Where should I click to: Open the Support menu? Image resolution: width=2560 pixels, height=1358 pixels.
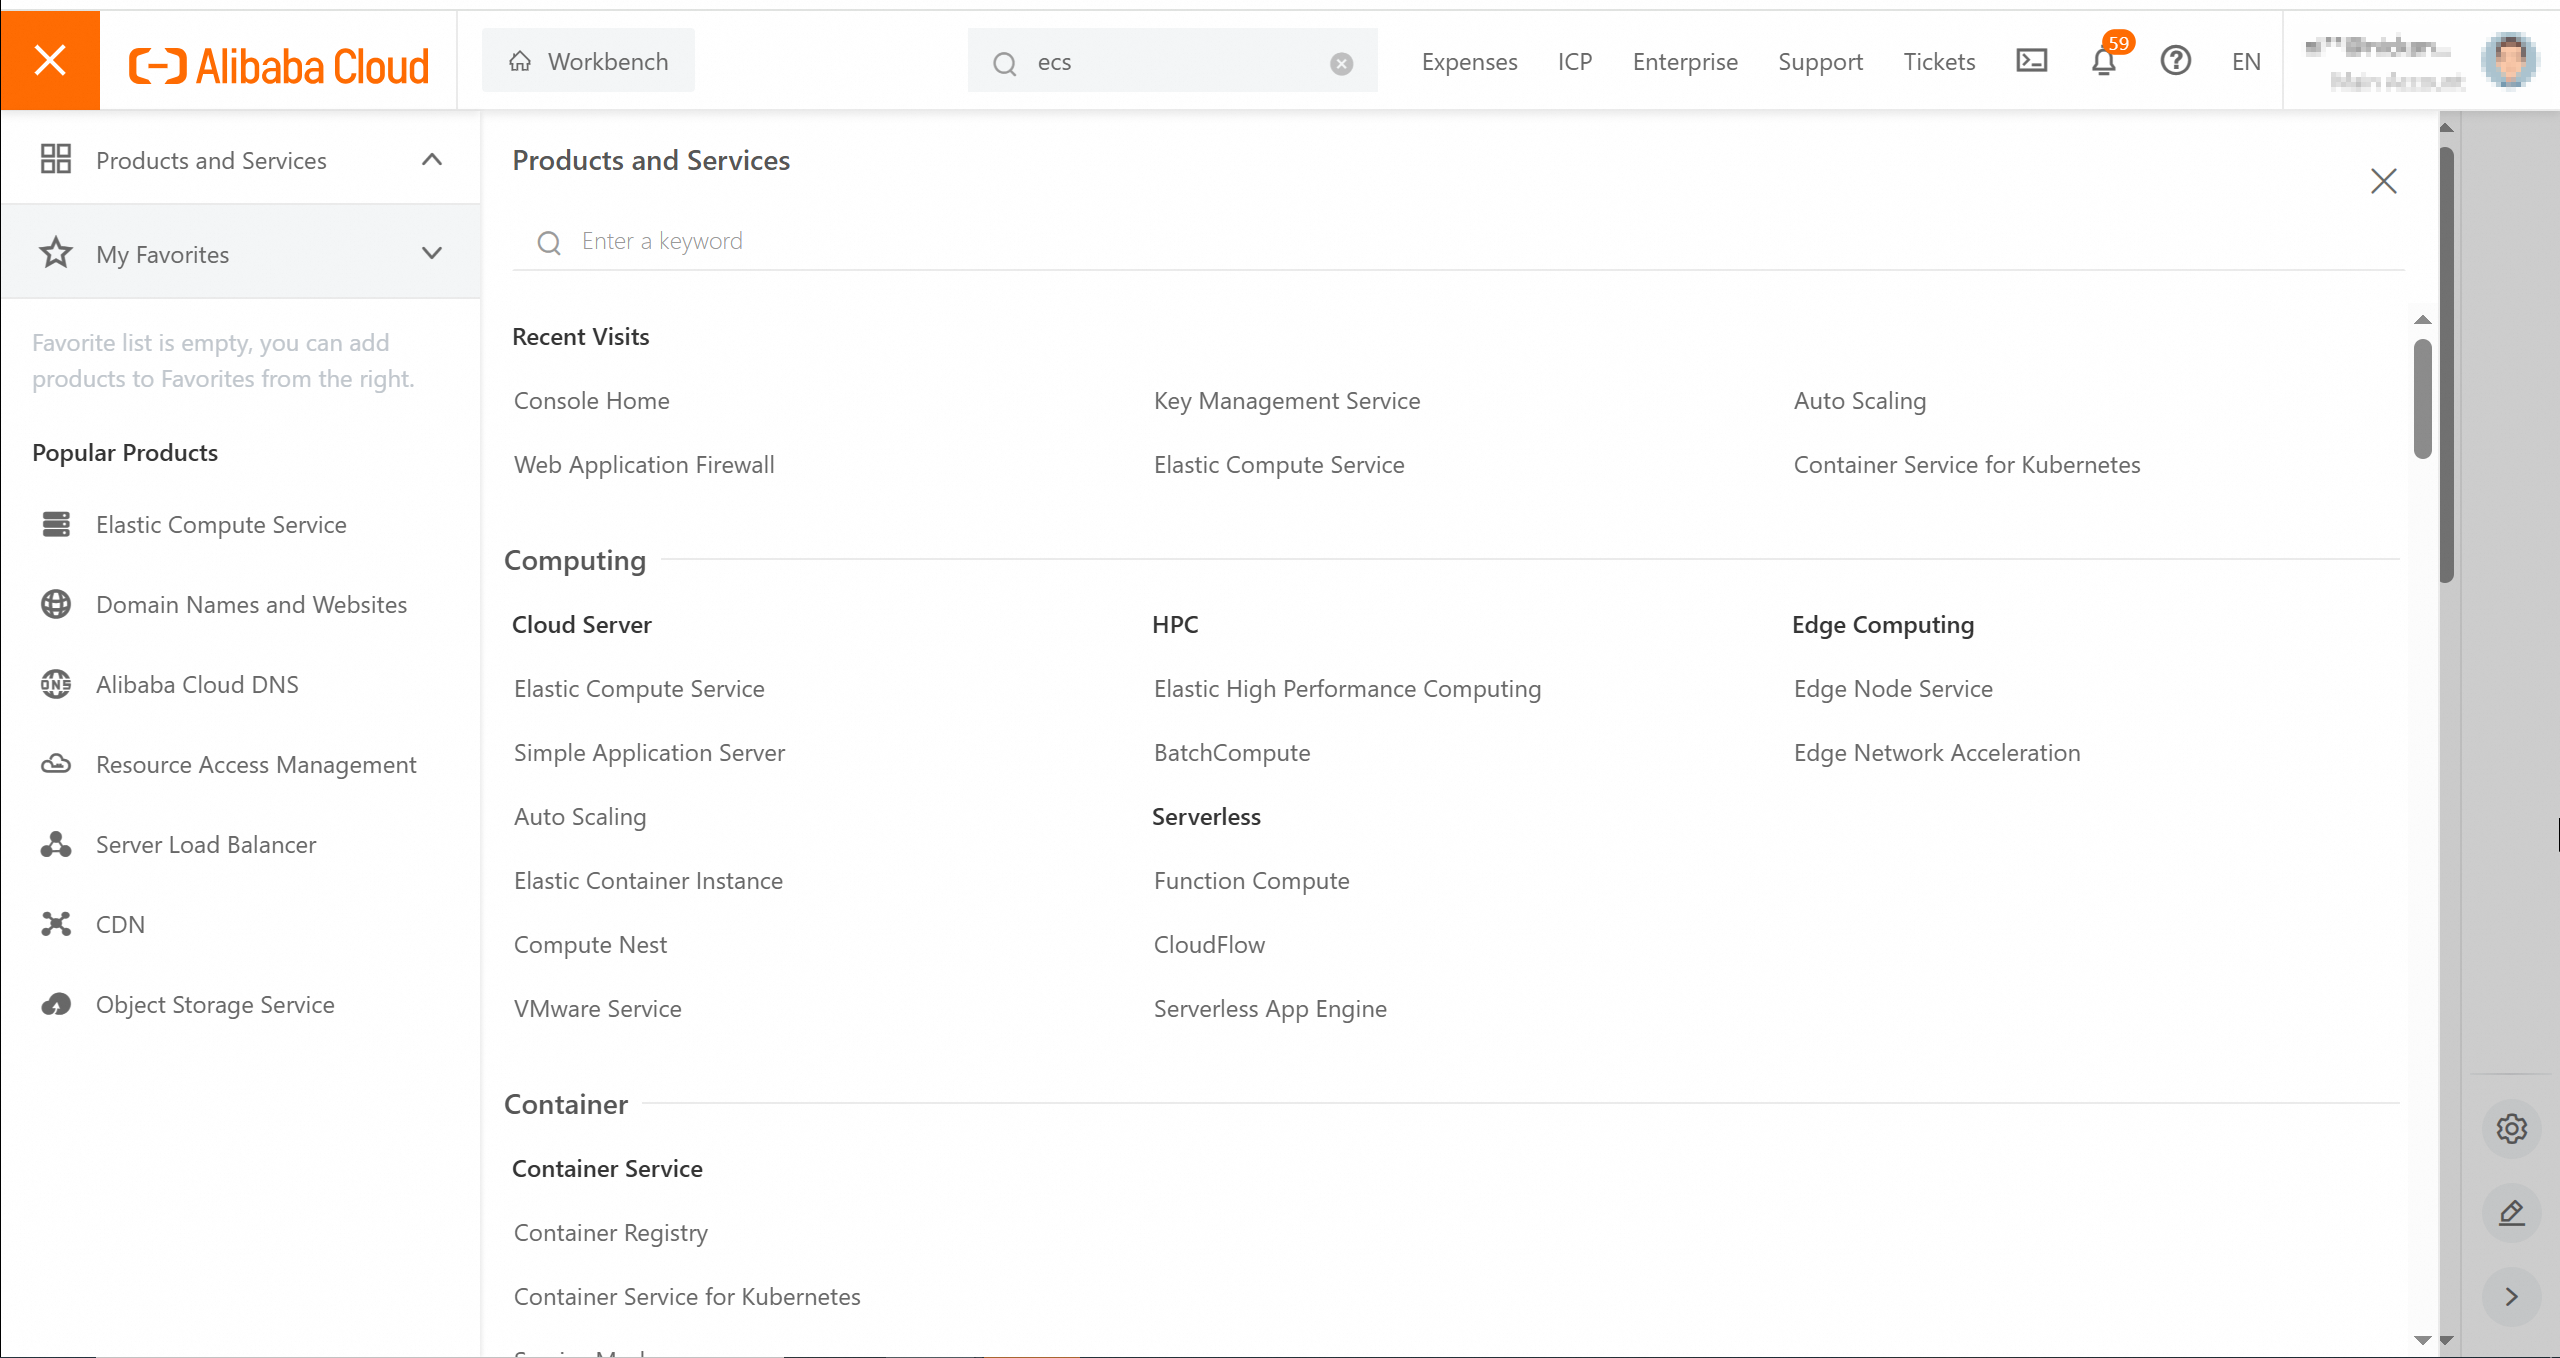[x=1820, y=62]
